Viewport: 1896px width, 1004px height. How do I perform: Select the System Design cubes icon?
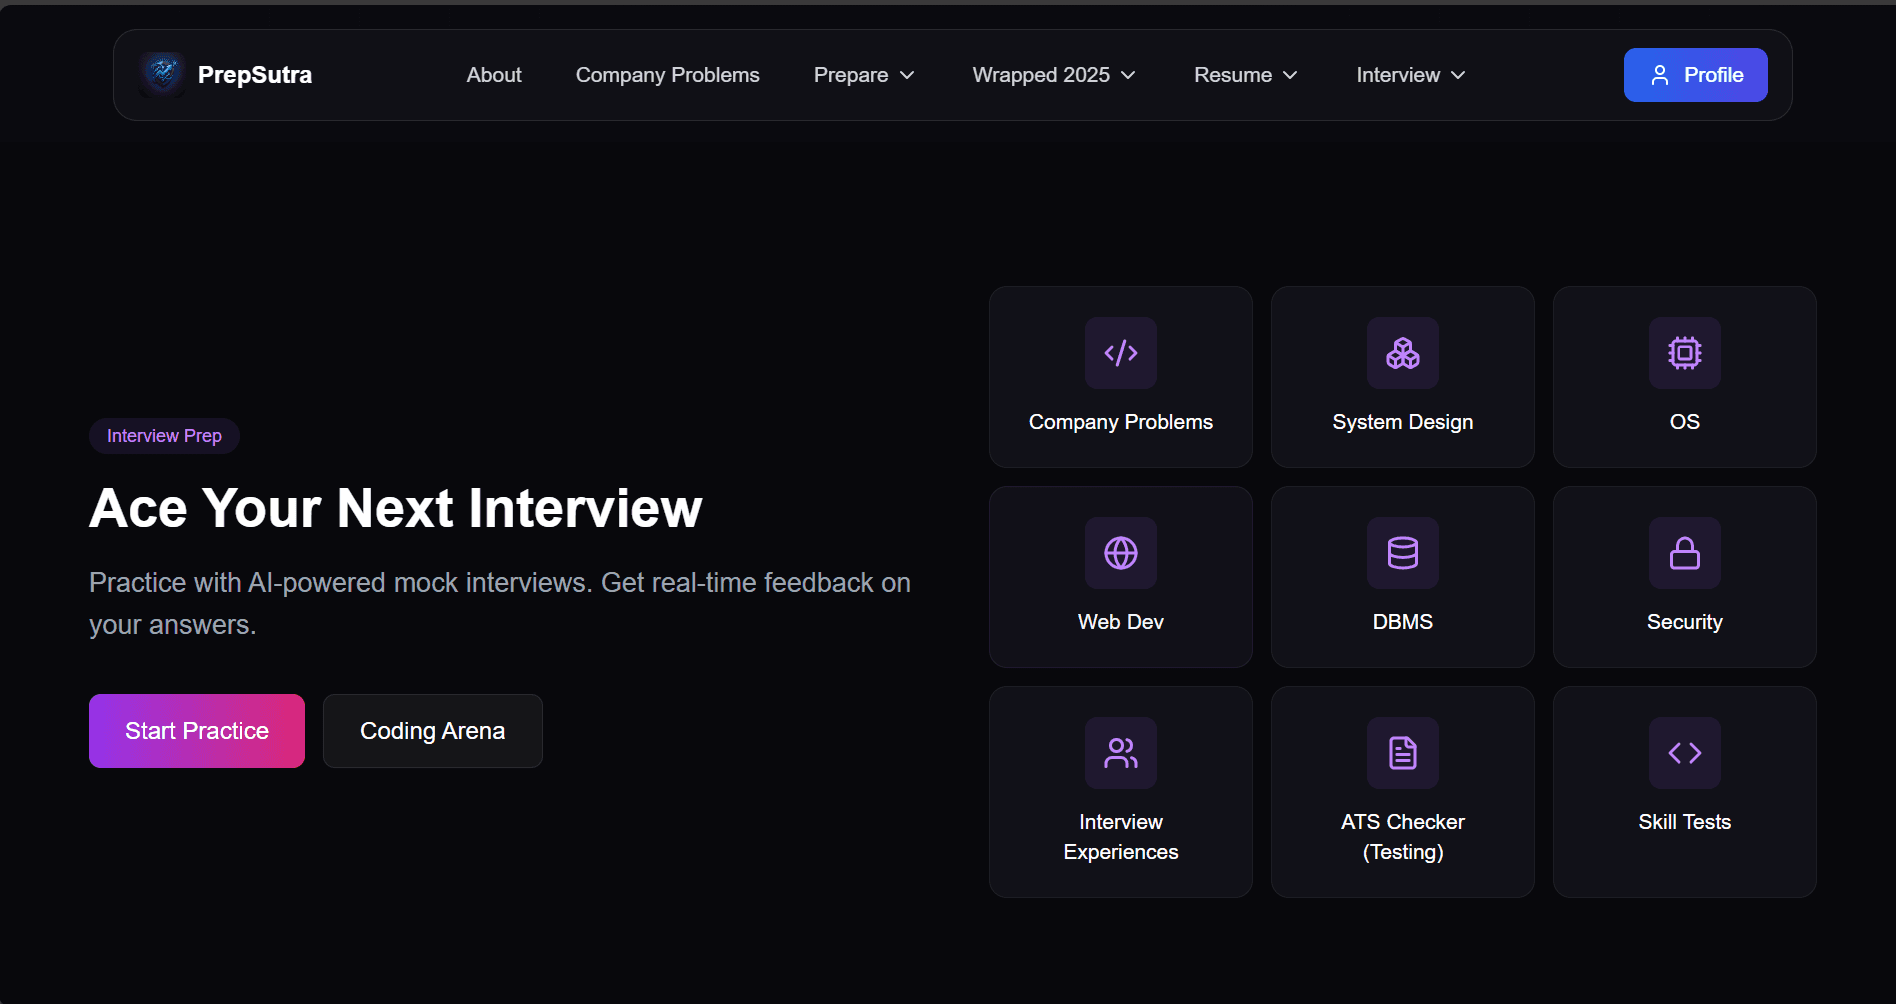coord(1402,353)
